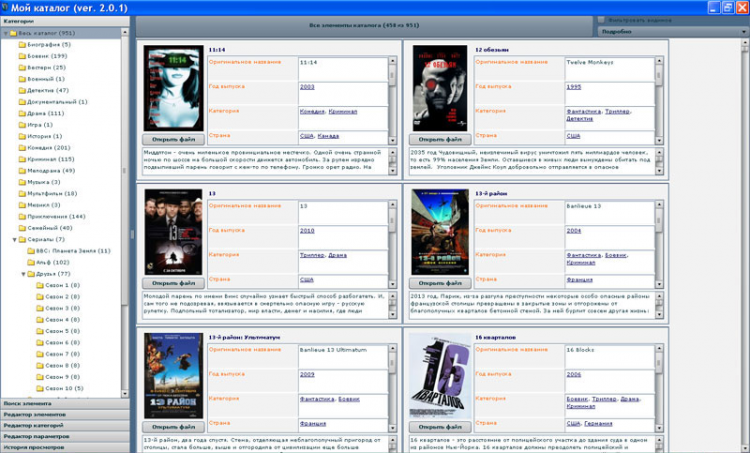
Task: Click the Twelve Monkeys original title field
Action: [x=610, y=69]
